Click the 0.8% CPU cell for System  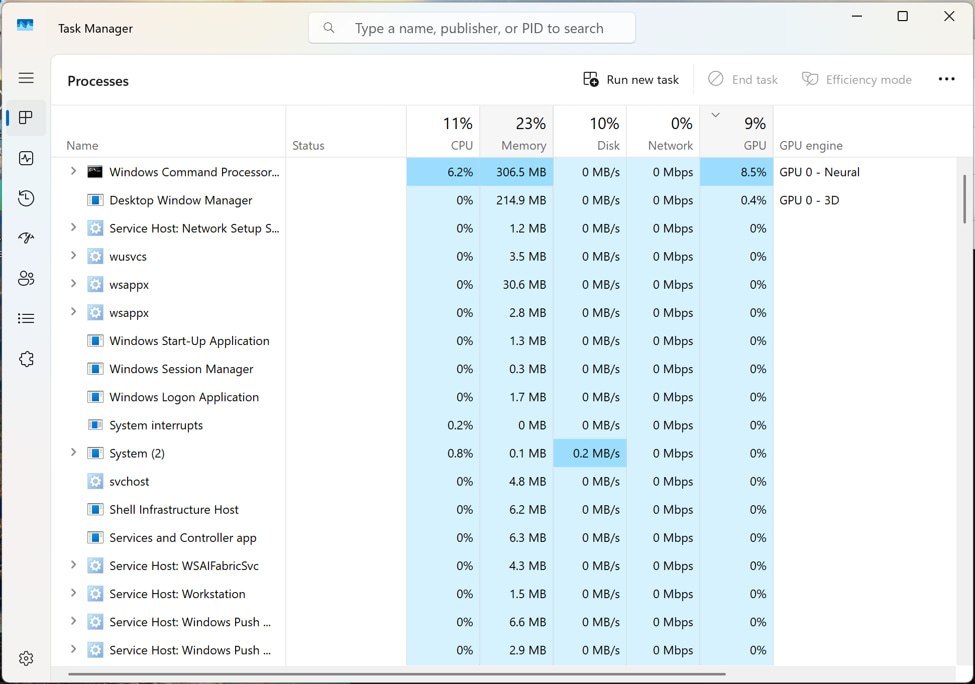point(443,453)
